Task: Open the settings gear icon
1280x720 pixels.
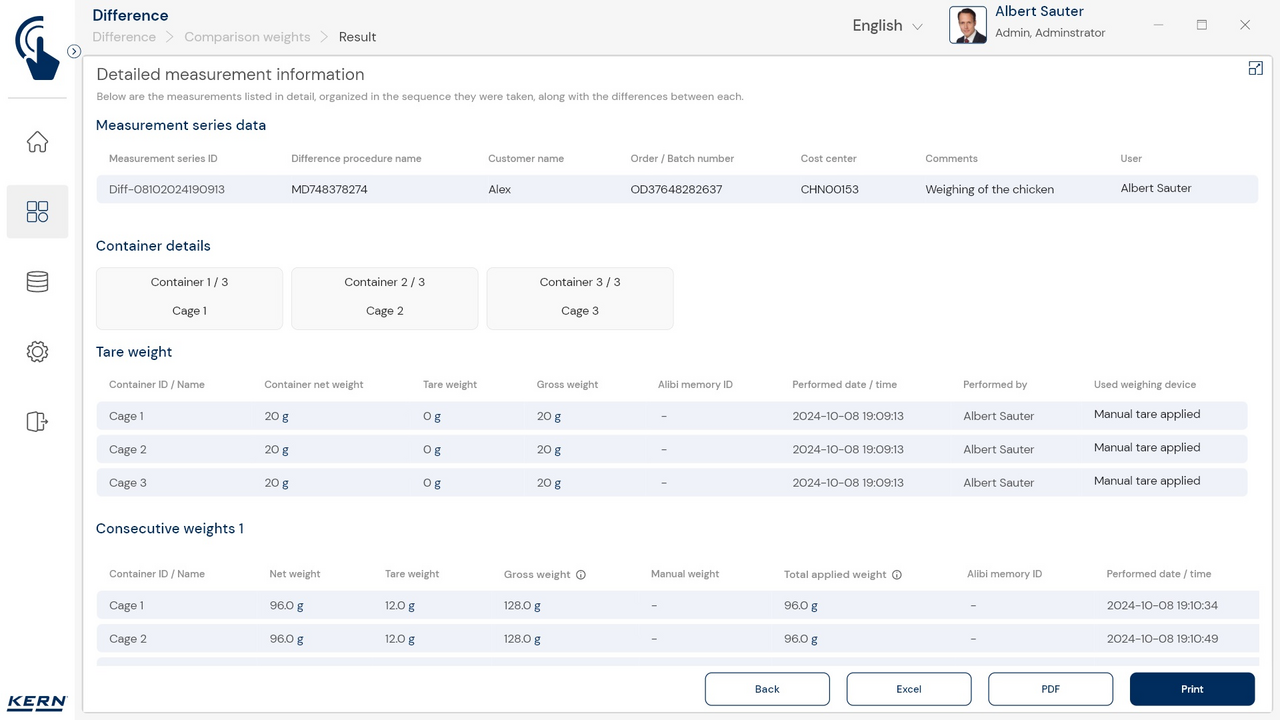Action: tap(37, 351)
